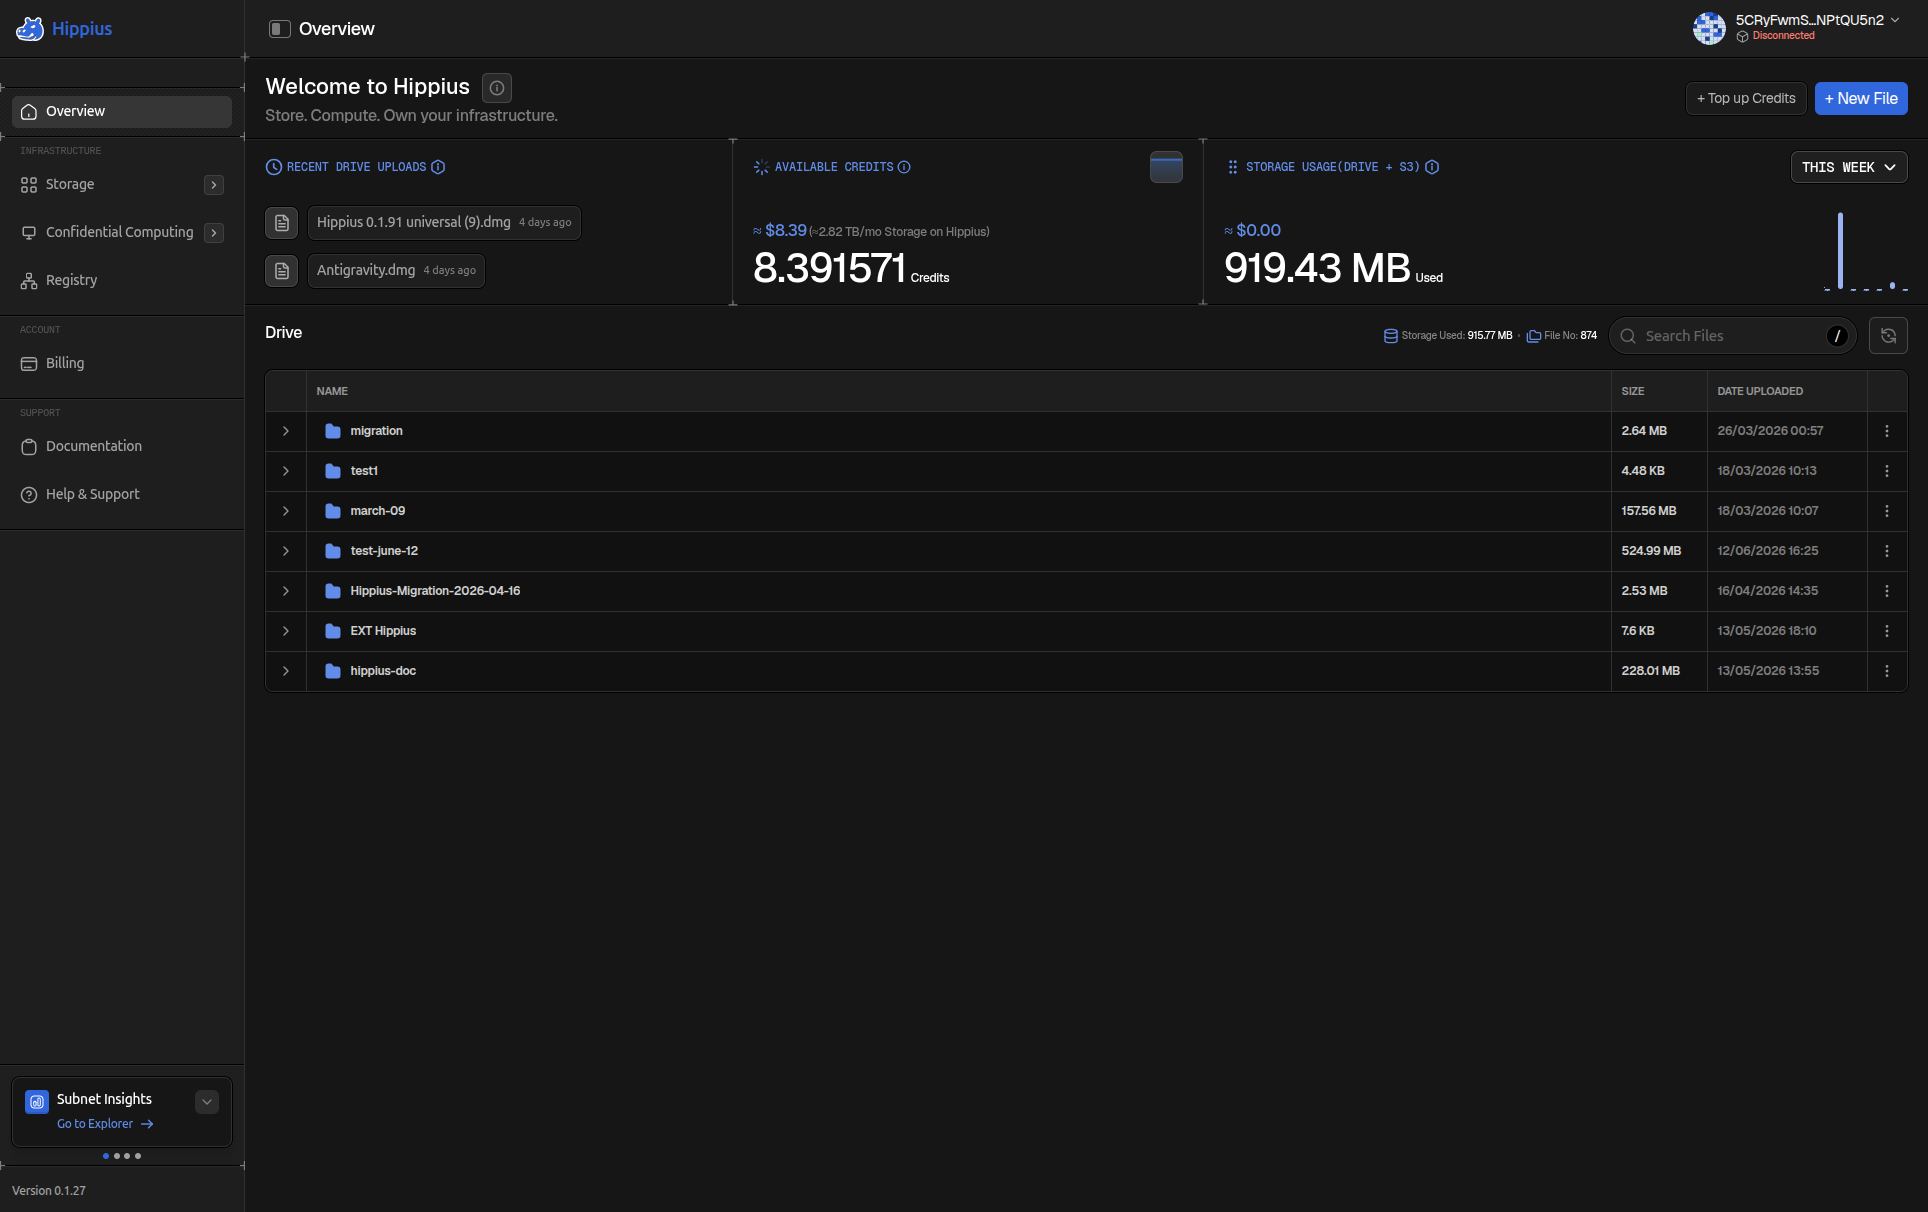Viewport: 1928px width, 1212px height.
Task: Click the Available Credits info icon
Action: pyautogui.click(x=904, y=167)
